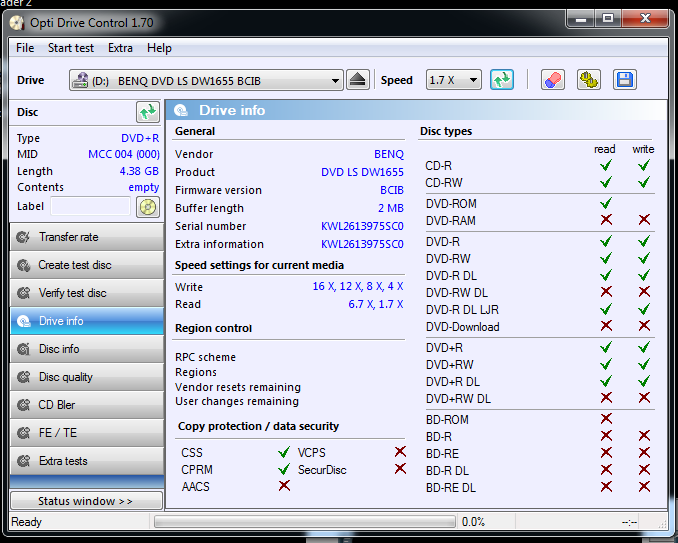Click the firmware version value BCIB
This screenshot has width=678, height=543.
pos(392,190)
